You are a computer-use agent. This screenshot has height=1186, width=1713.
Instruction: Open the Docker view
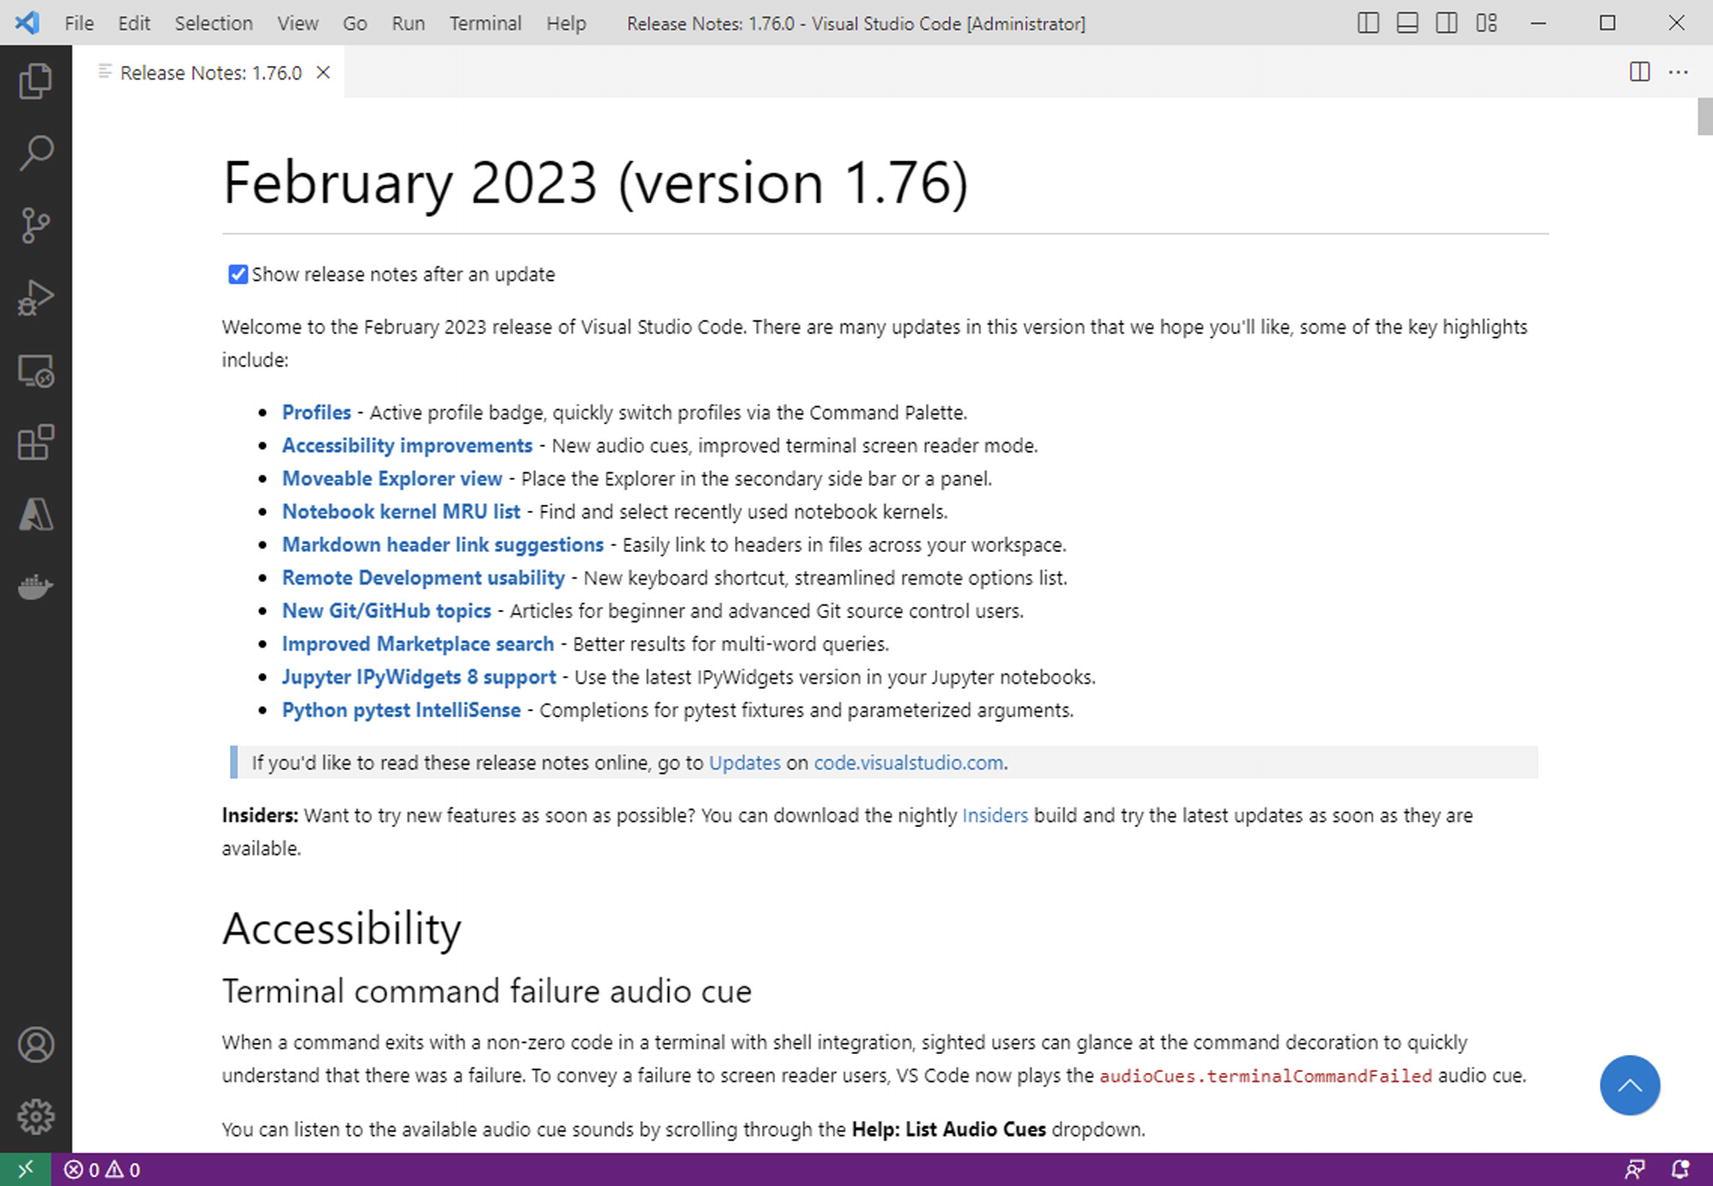coord(36,587)
